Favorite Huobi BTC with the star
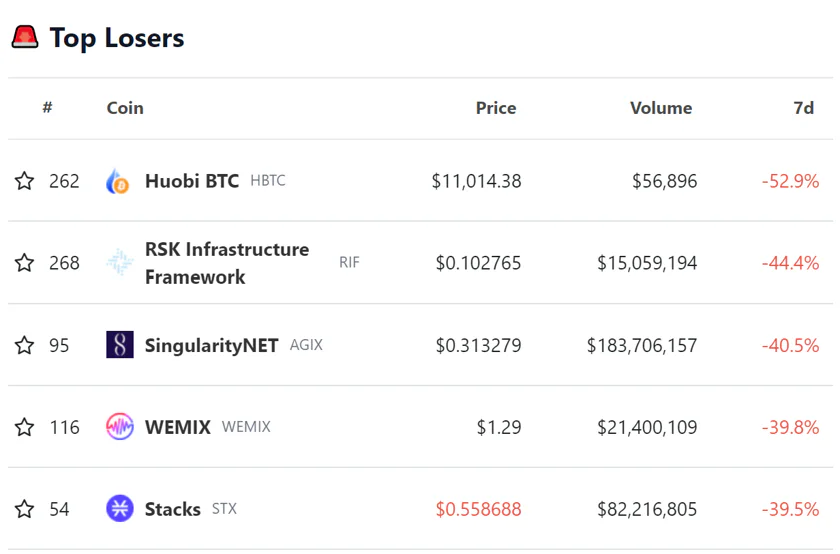The width and height of the screenshot is (840, 554). (x=24, y=181)
